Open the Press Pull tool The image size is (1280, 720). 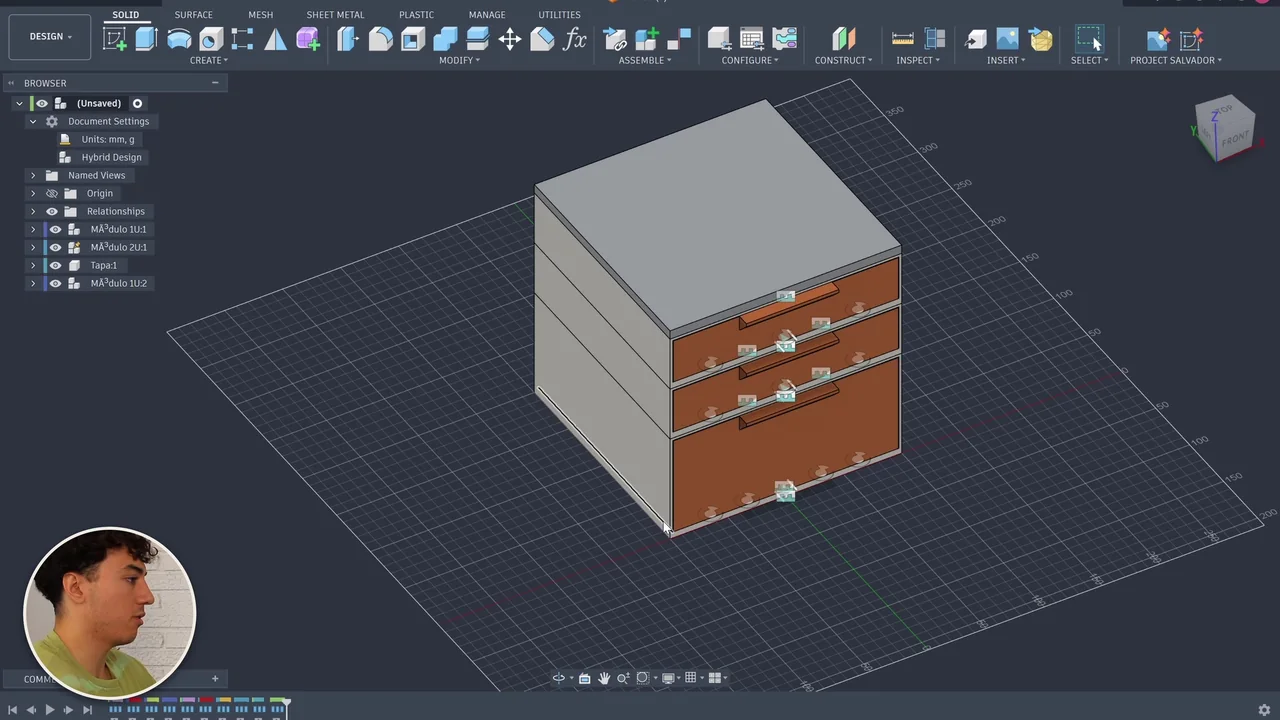coord(348,39)
